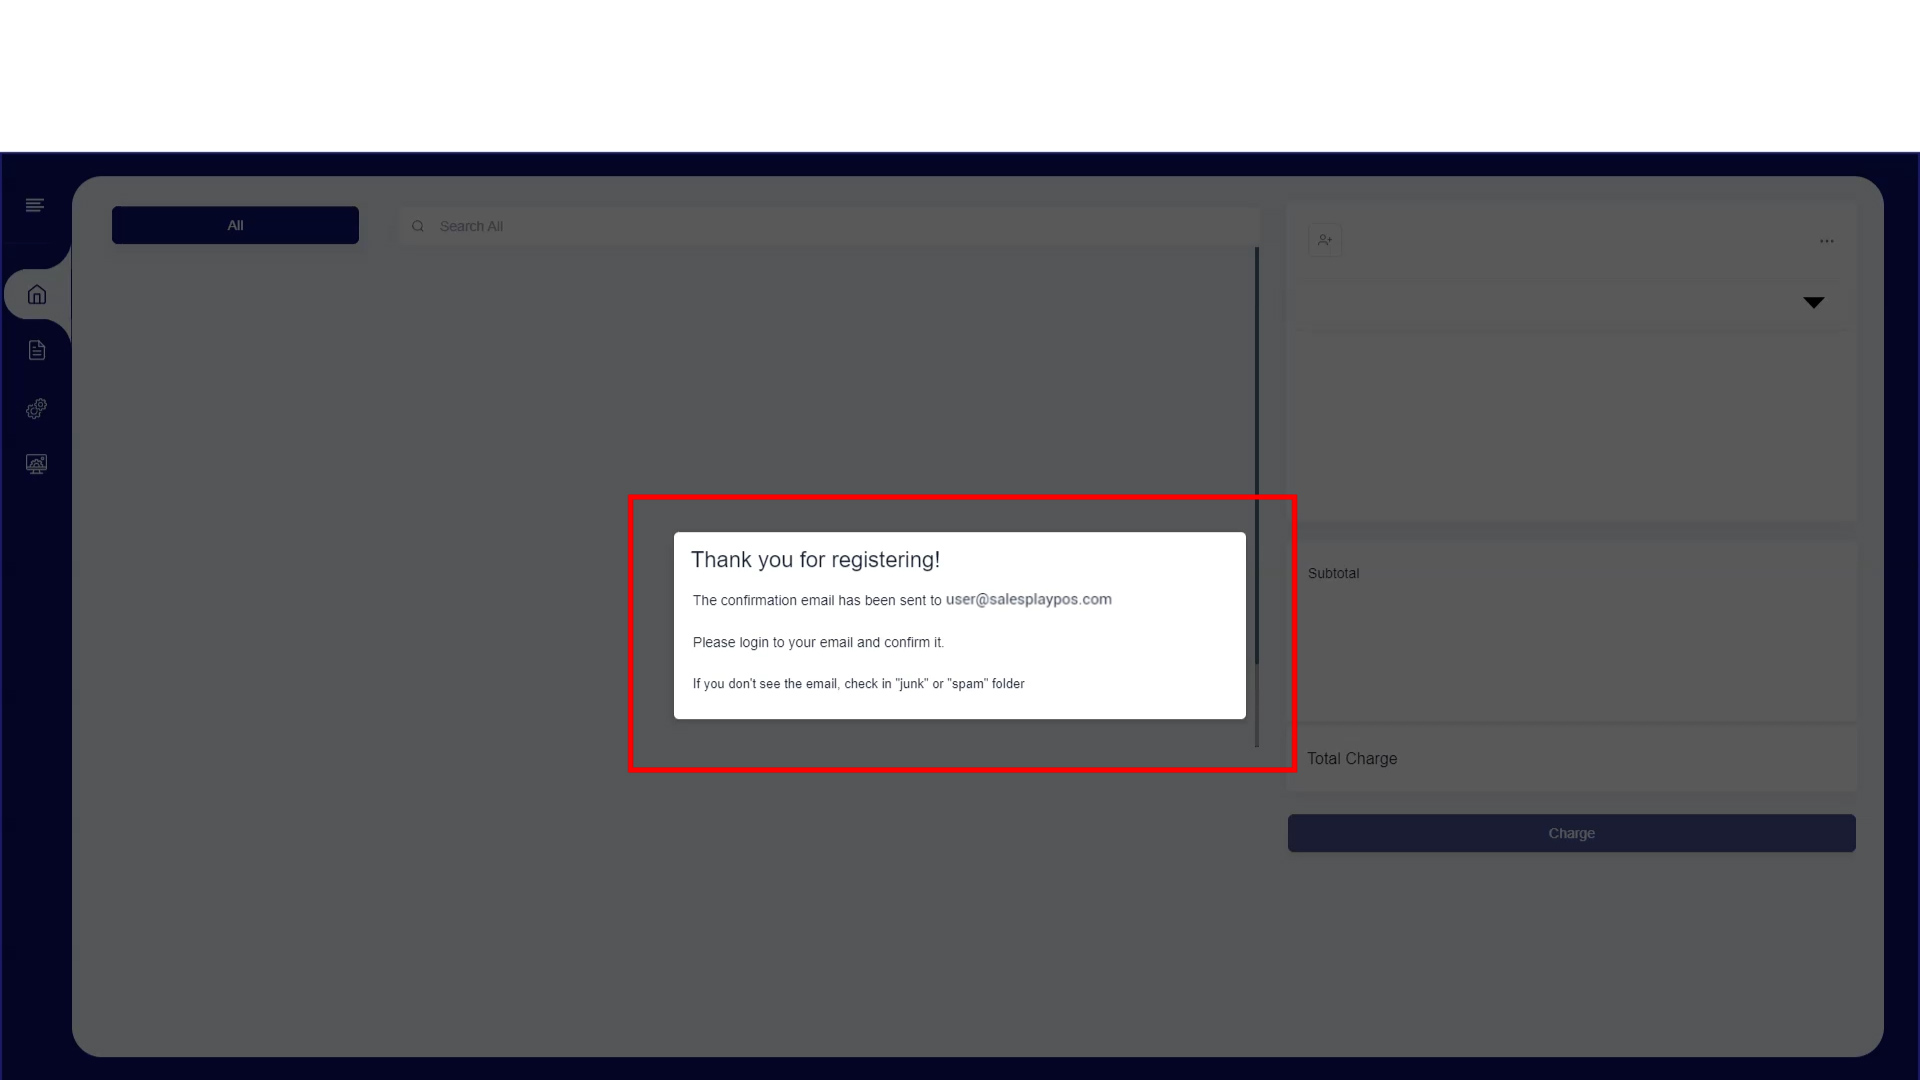Image resolution: width=1920 pixels, height=1080 pixels.
Task: Click the magnifier icon in search bar
Action: point(418,226)
